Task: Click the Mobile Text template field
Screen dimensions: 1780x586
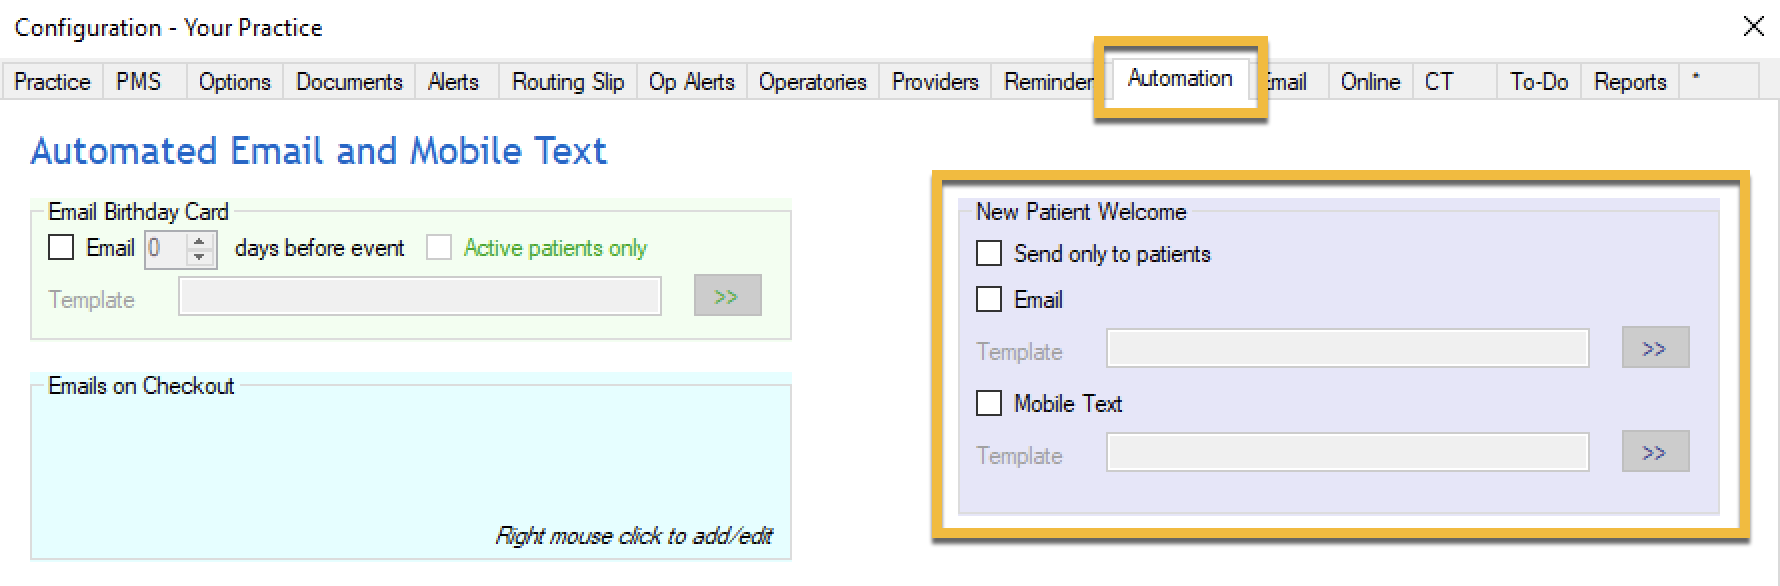Action: click(1347, 452)
